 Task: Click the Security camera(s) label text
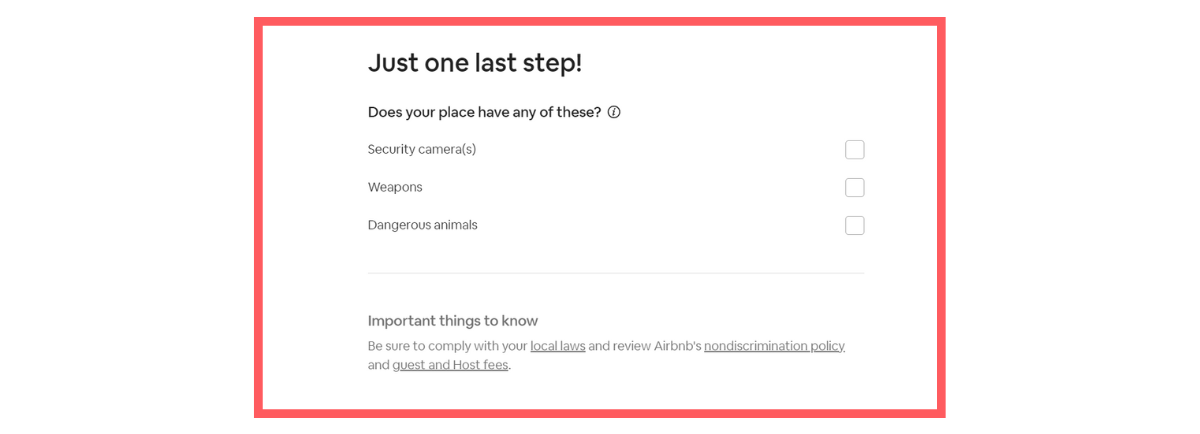(422, 150)
